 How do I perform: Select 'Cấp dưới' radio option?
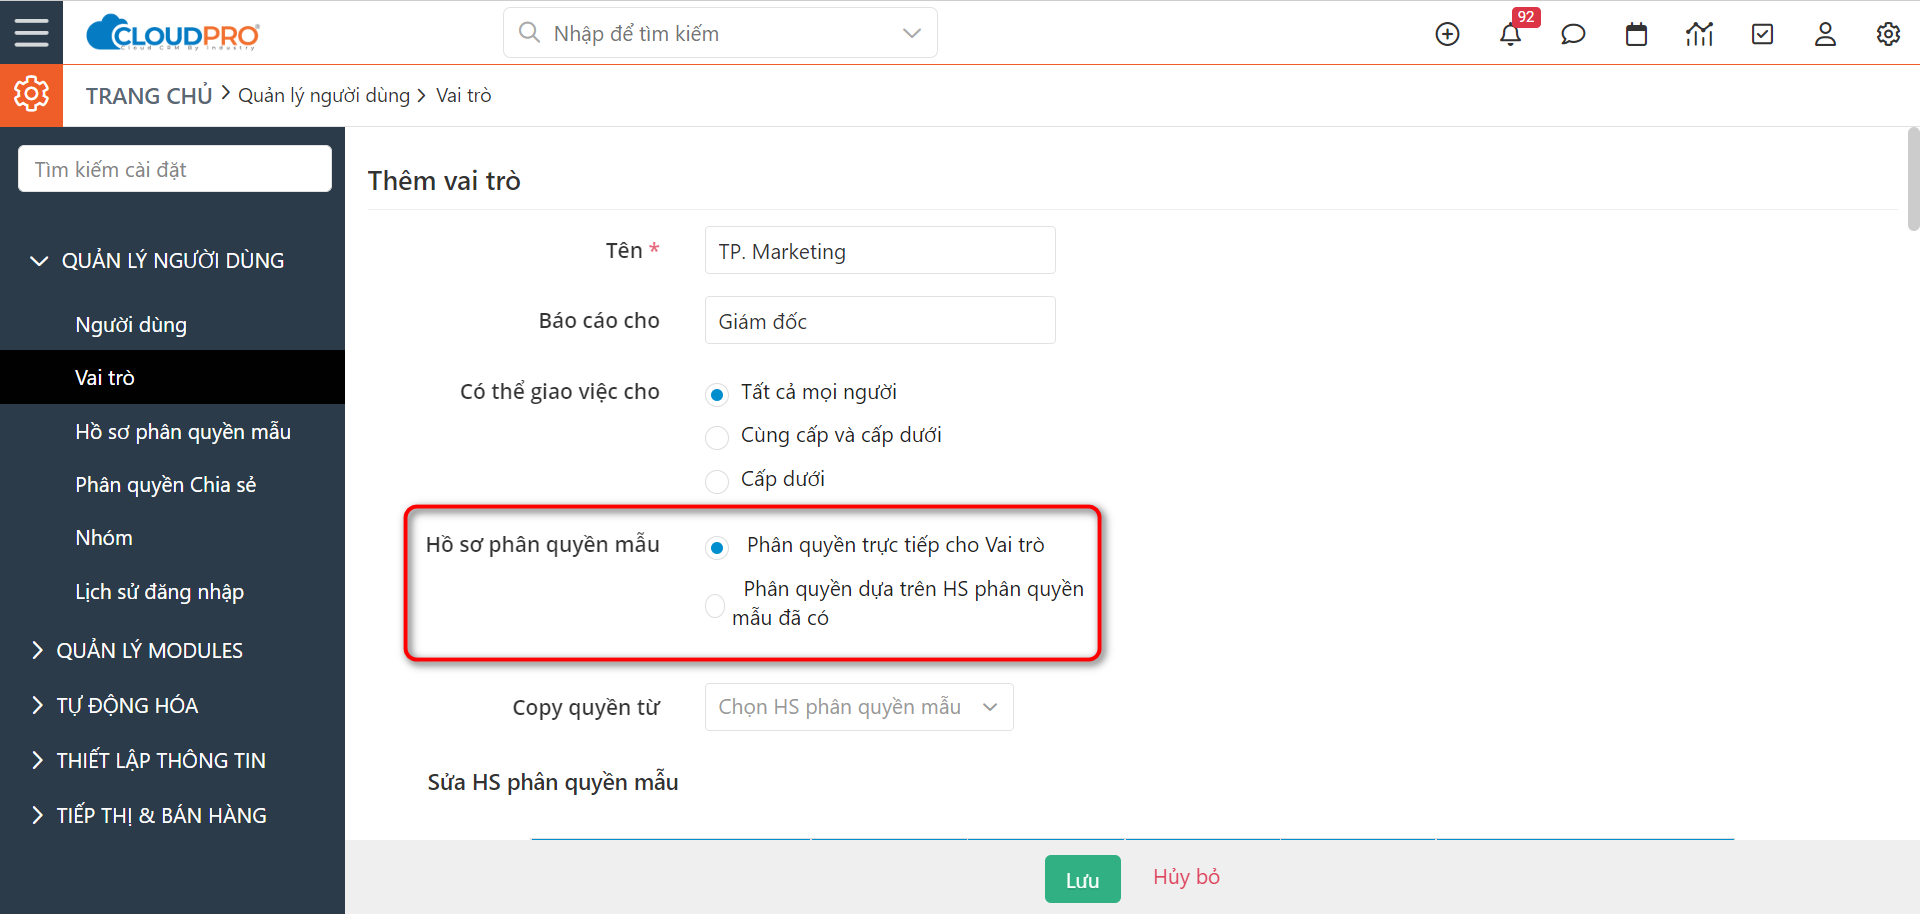717,481
